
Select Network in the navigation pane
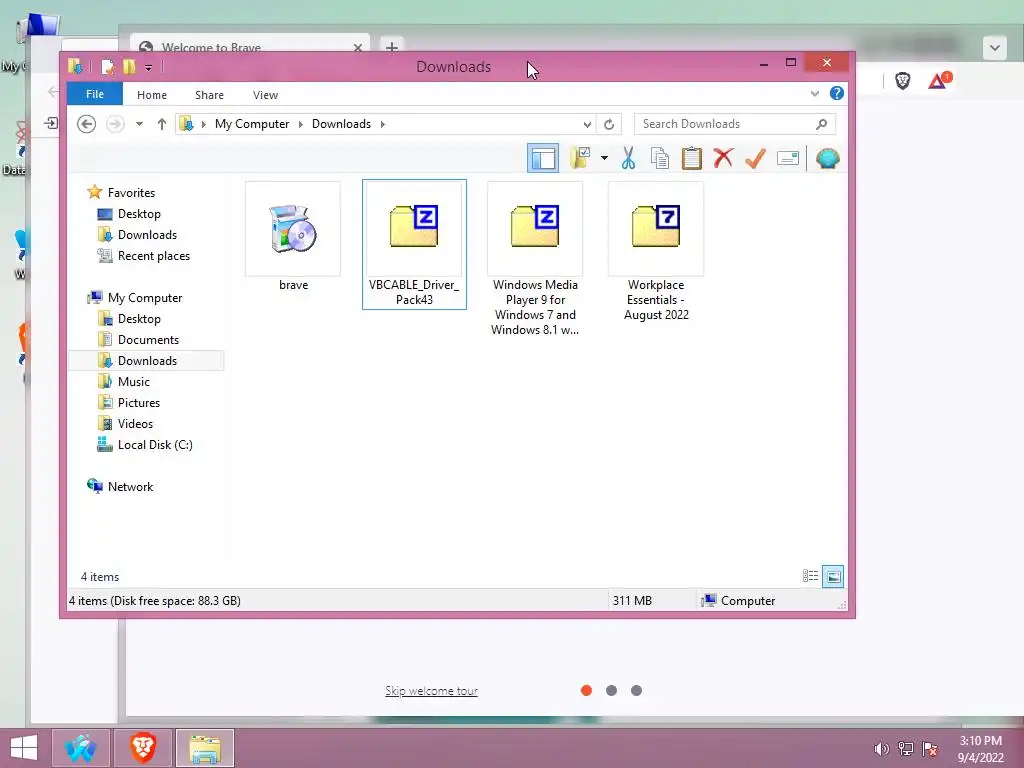(x=130, y=487)
